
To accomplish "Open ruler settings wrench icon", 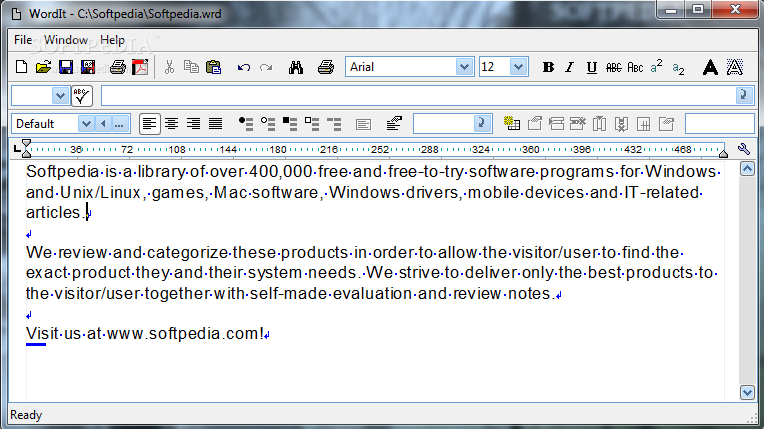I will click(744, 149).
